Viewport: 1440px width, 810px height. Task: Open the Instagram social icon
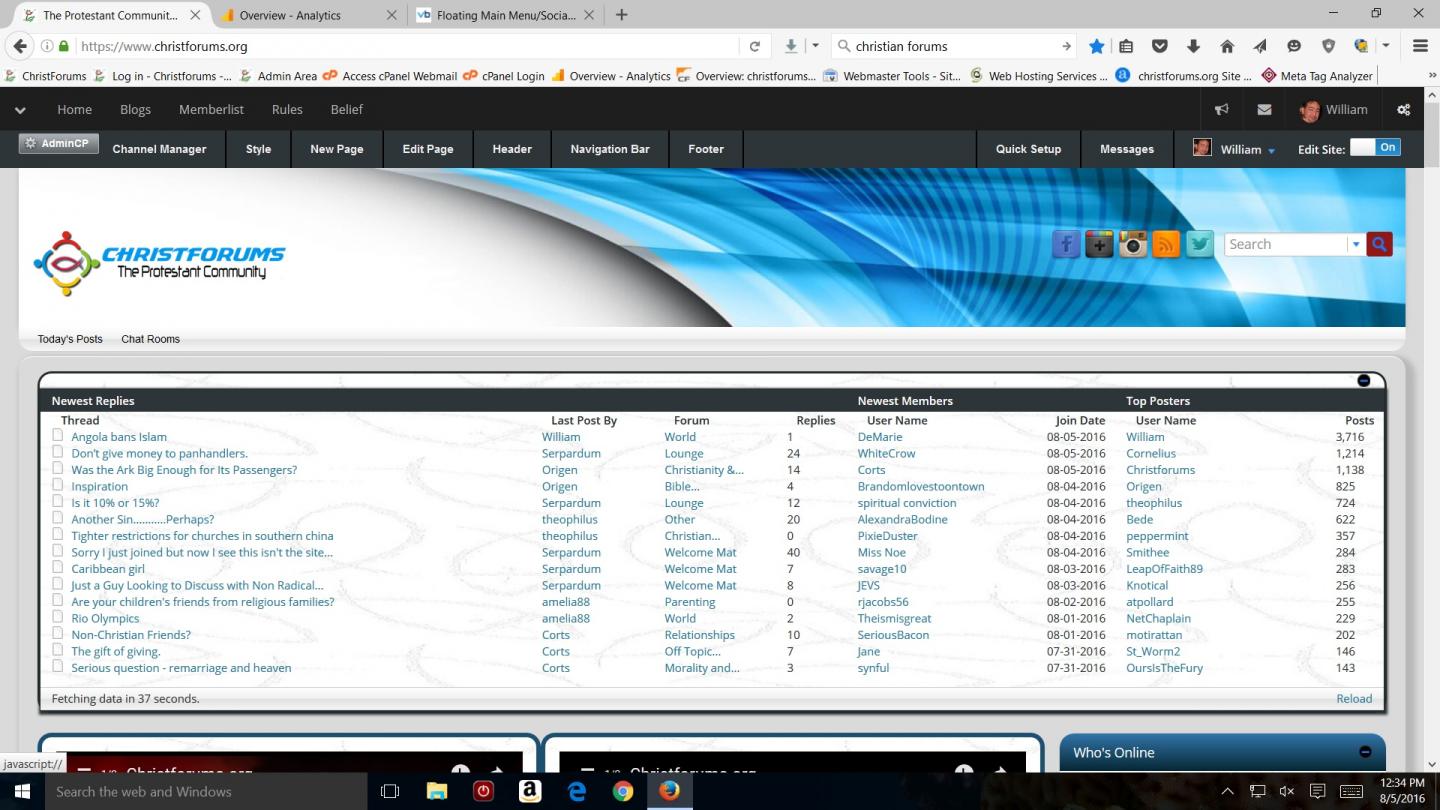click(1132, 244)
